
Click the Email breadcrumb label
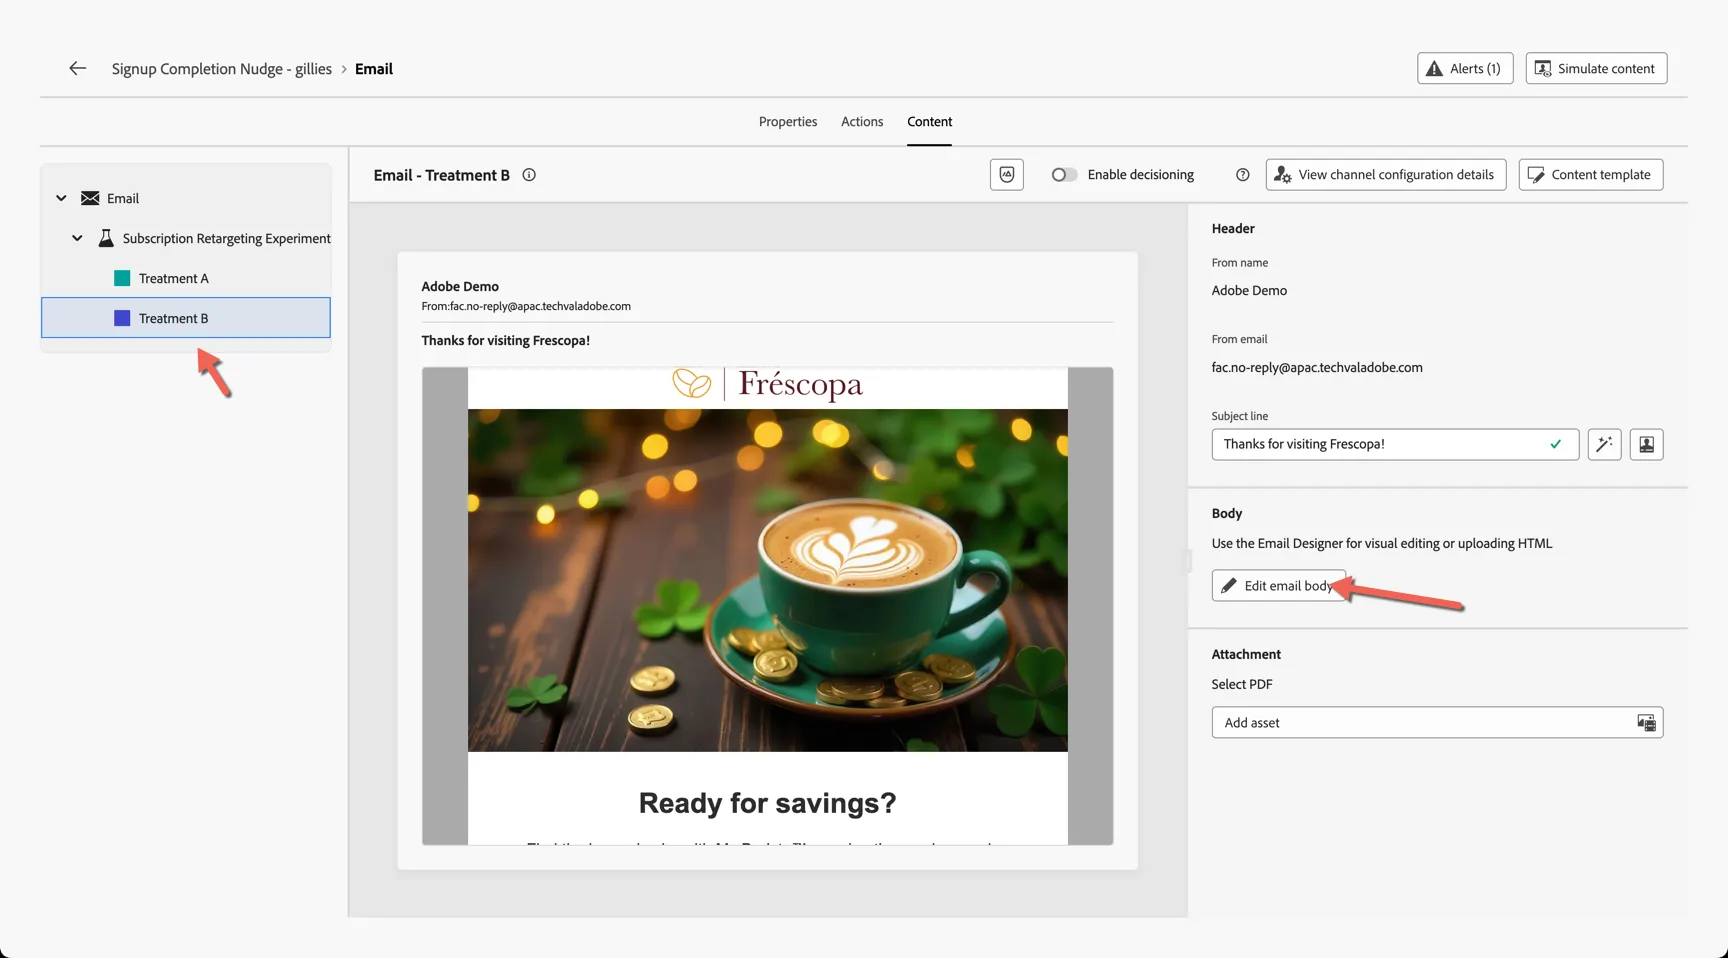pos(374,68)
